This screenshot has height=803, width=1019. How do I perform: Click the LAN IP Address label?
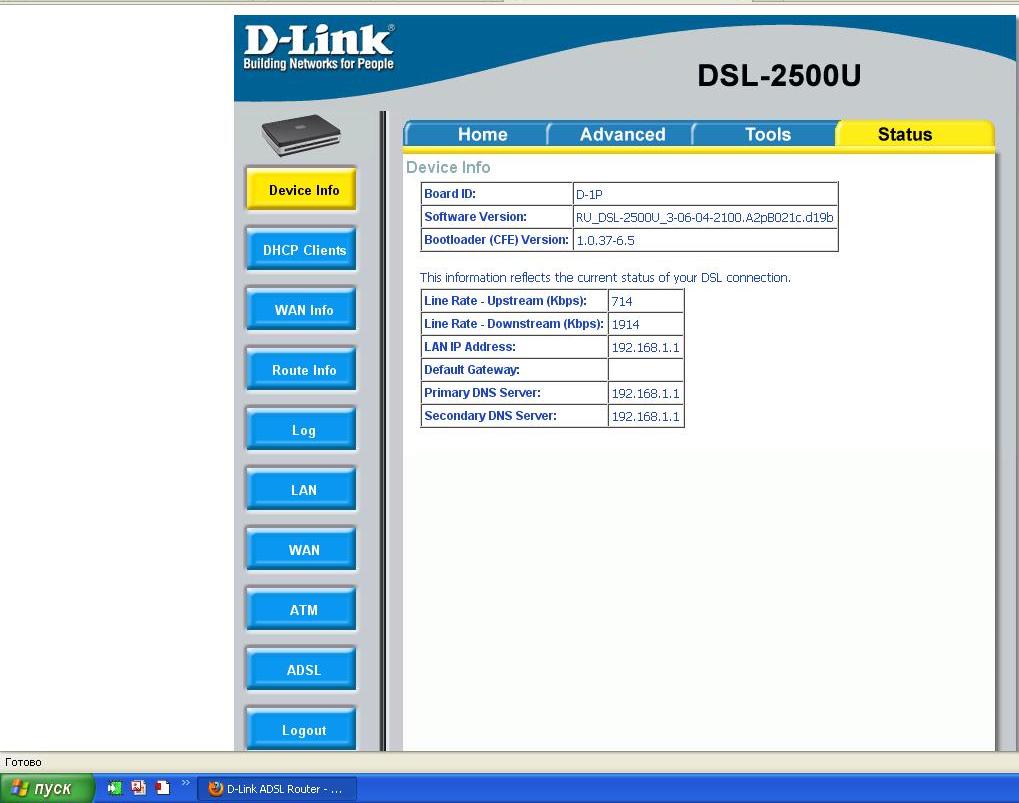coord(469,347)
